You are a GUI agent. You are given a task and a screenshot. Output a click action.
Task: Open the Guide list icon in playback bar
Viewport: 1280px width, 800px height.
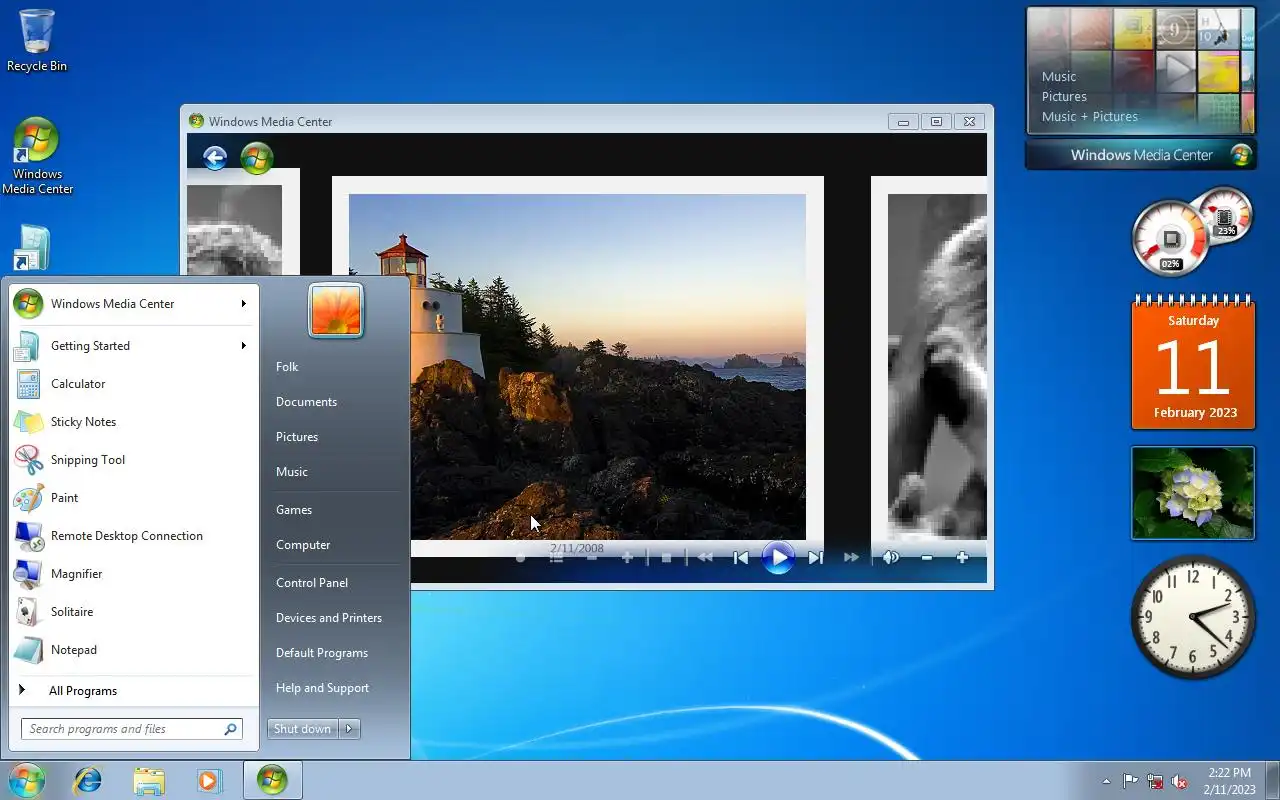click(557, 558)
